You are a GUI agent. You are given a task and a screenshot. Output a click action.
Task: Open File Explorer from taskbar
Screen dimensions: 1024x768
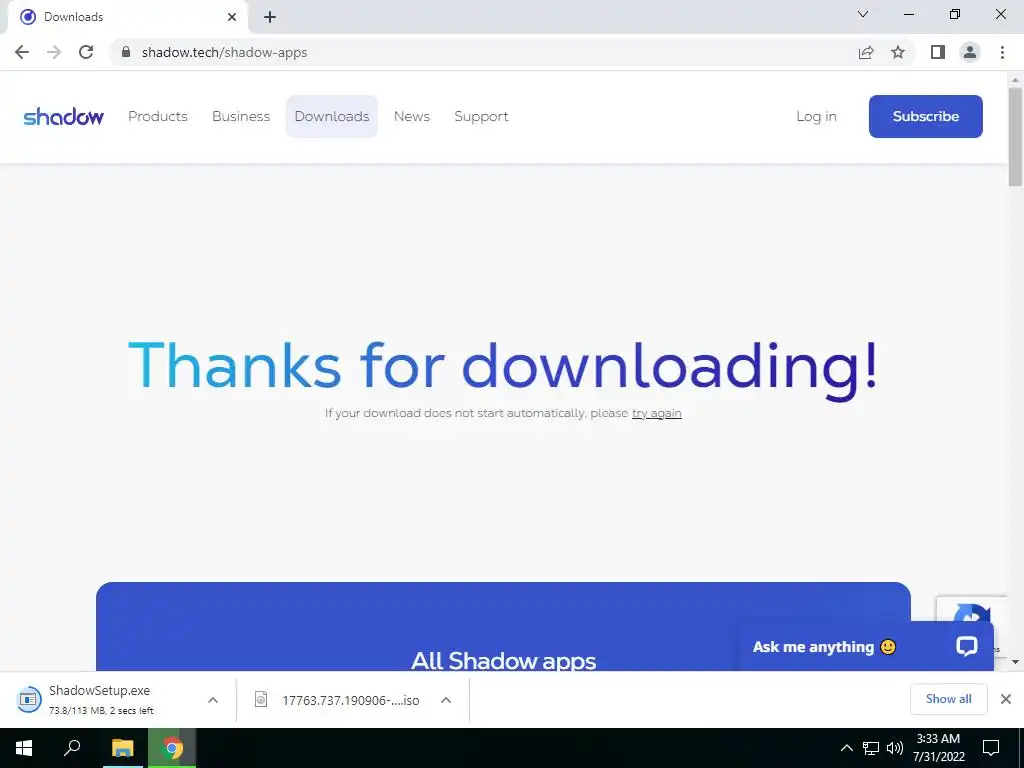[122, 748]
